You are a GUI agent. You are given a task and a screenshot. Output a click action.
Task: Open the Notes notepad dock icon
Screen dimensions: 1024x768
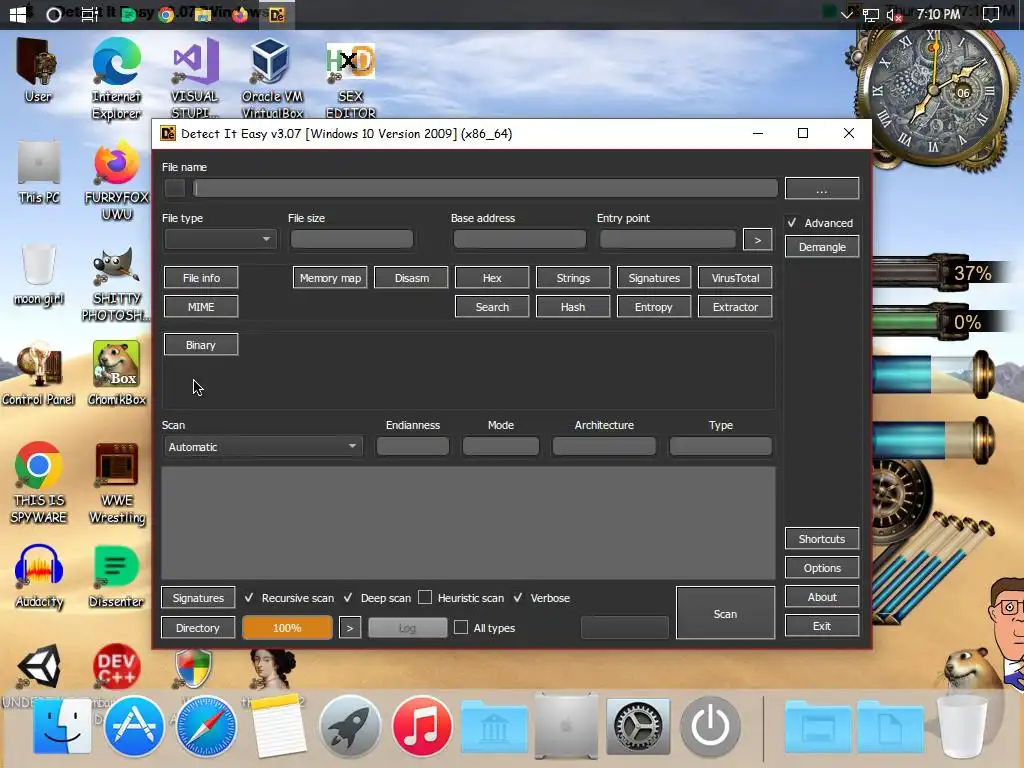(x=278, y=726)
